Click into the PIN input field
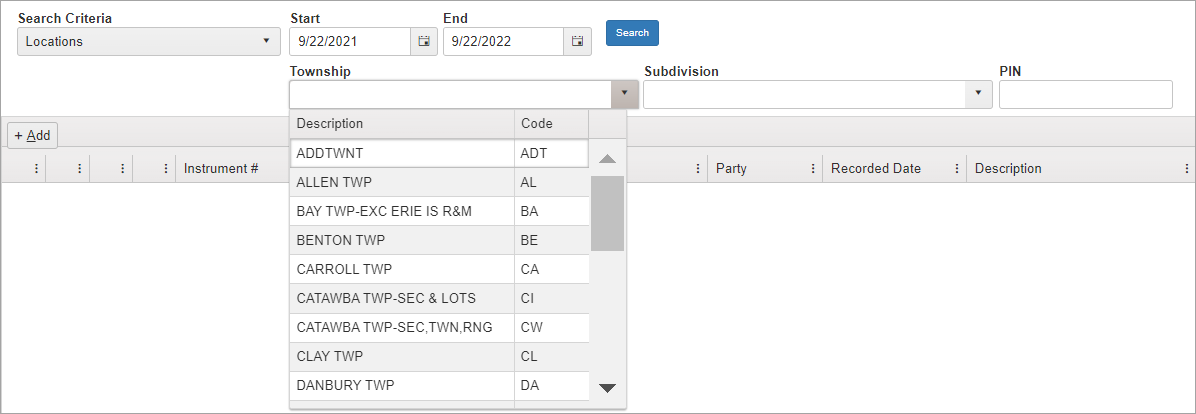The height and width of the screenshot is (414, 1196). pos(1085,95)
